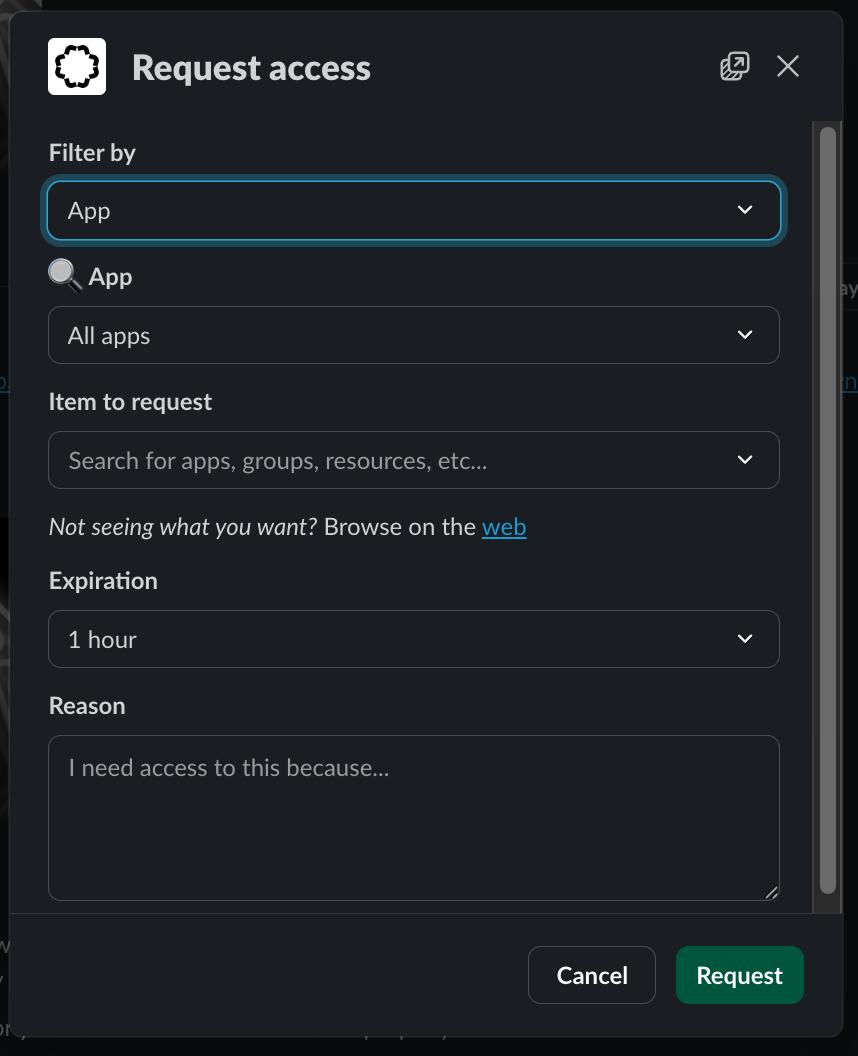Open the web link to browse items
This screenshot has height=1056, width=858.
[x=504, y=527]
